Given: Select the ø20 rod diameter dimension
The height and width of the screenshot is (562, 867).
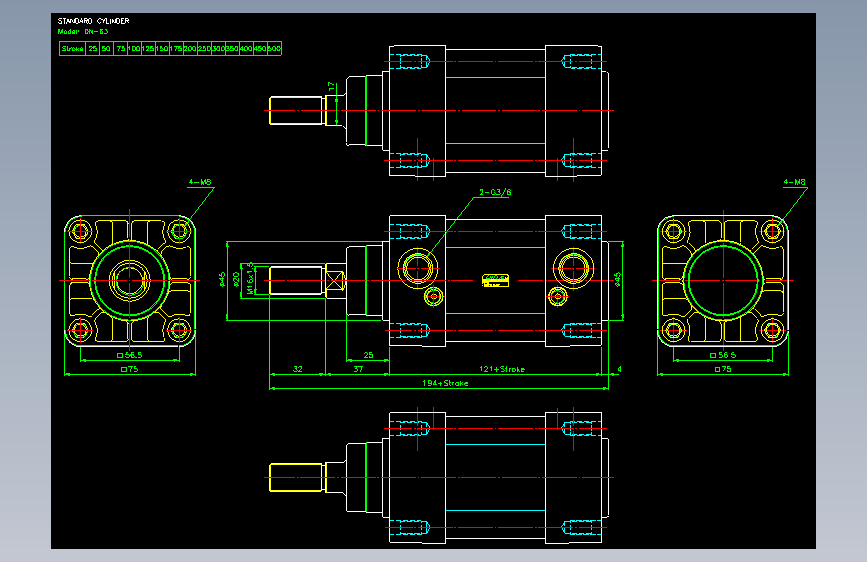Looking at the screenshot, I should (236, 279).
